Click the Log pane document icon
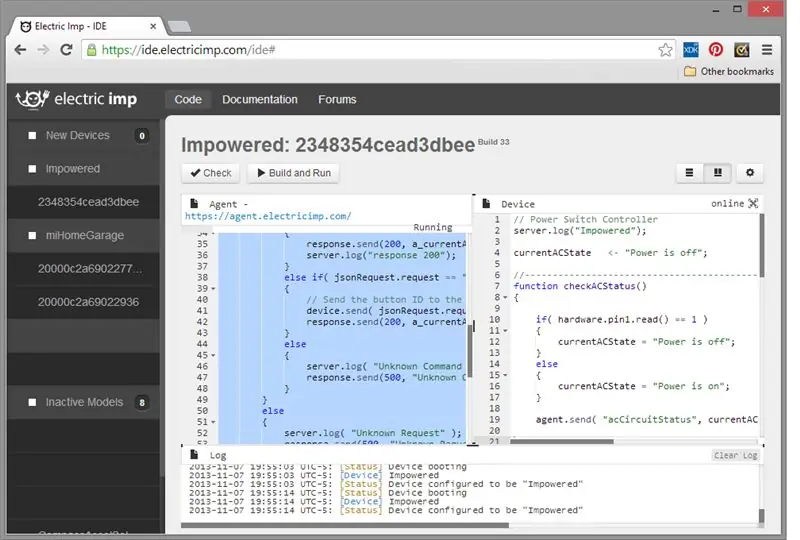 194,455
